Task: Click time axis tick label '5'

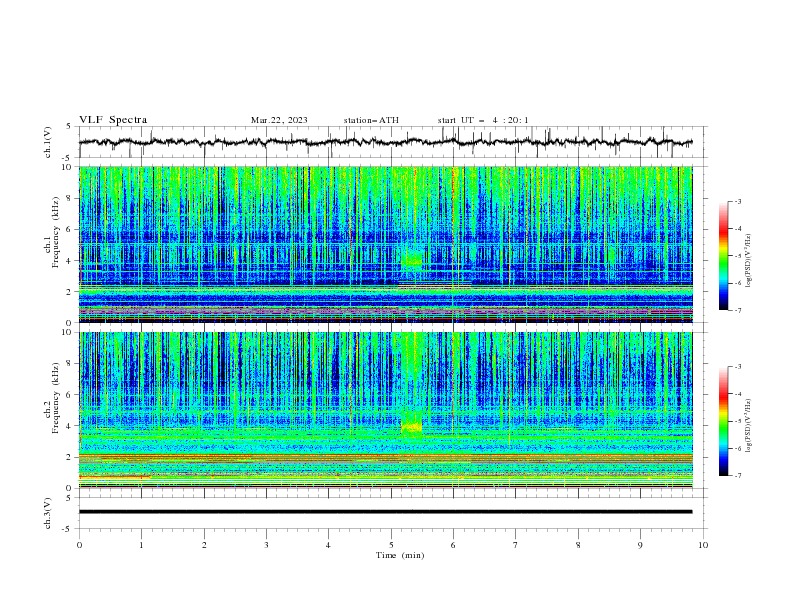Action: point(391,545)
